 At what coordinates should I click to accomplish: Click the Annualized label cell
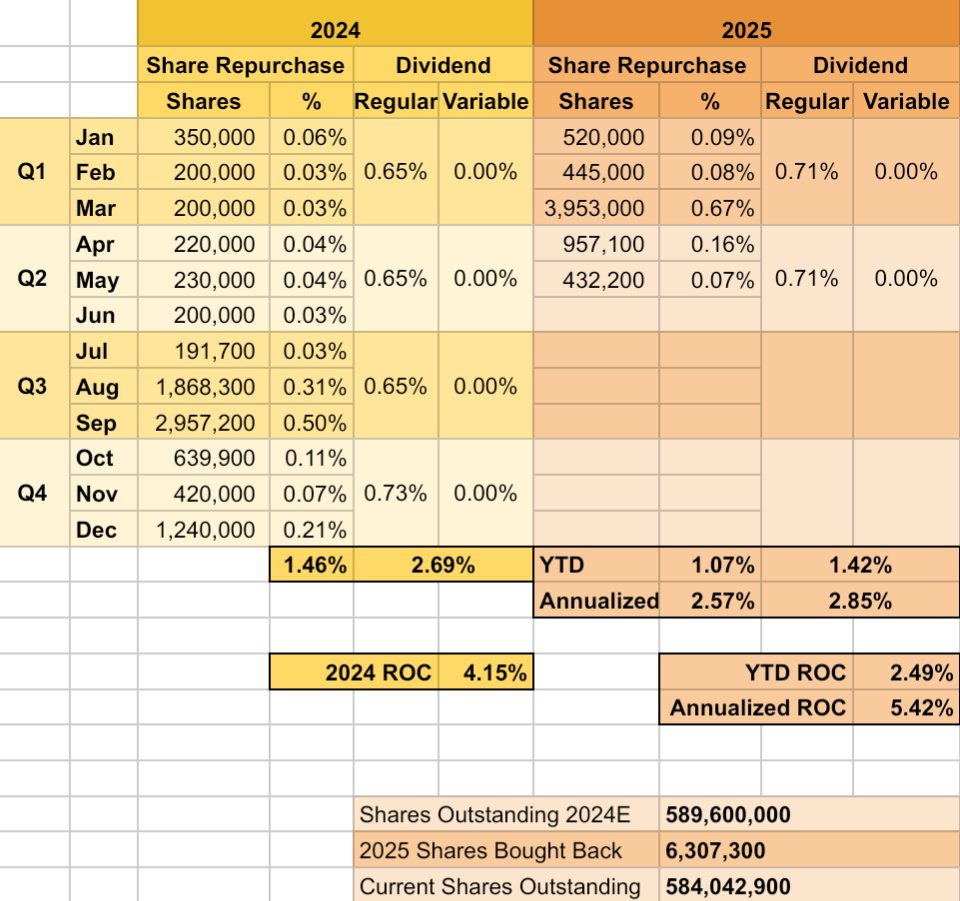(x=597, y=600)
